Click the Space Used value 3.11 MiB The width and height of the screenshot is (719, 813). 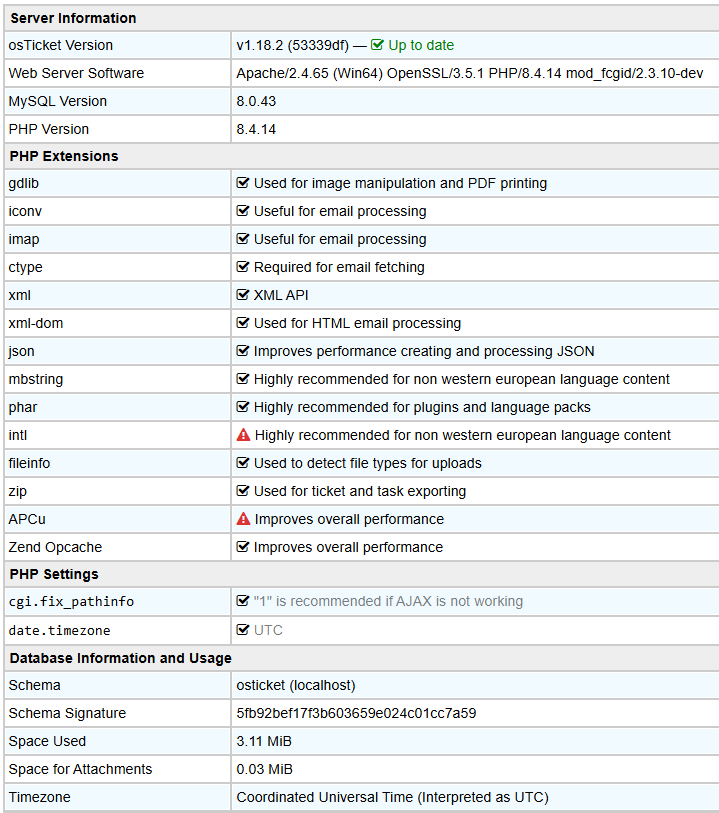(264, 741)
